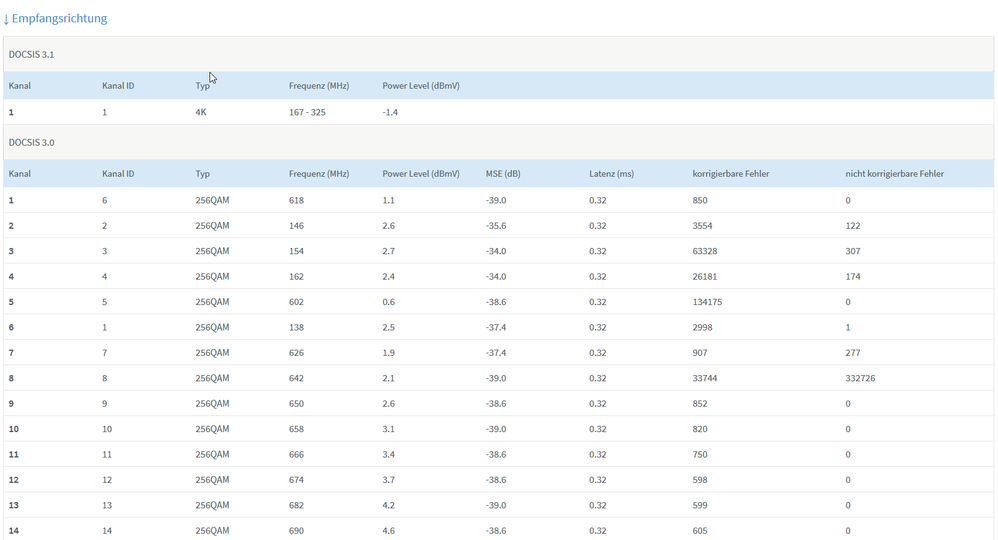
Task: Click correctable errors value 2998
Action: [703, 327]
